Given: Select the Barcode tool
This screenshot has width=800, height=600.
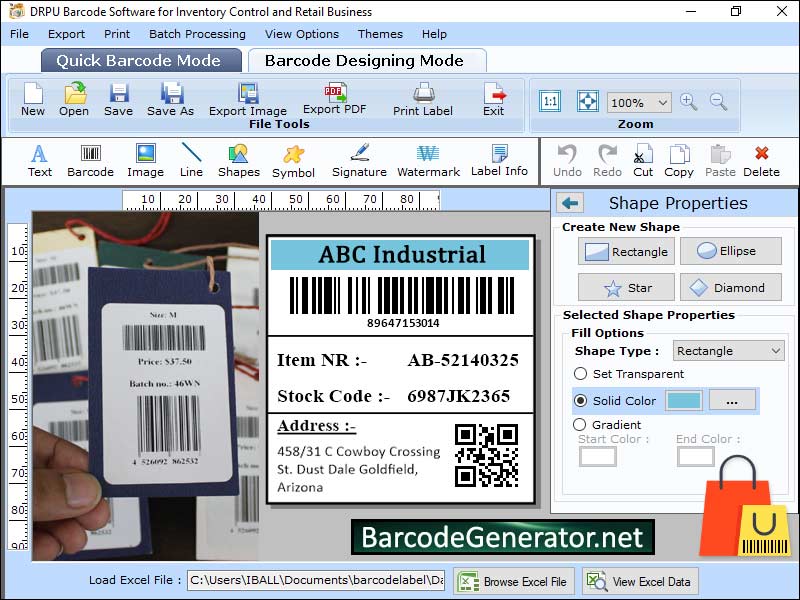Looking at the screenshot, I should coord(90,161).
